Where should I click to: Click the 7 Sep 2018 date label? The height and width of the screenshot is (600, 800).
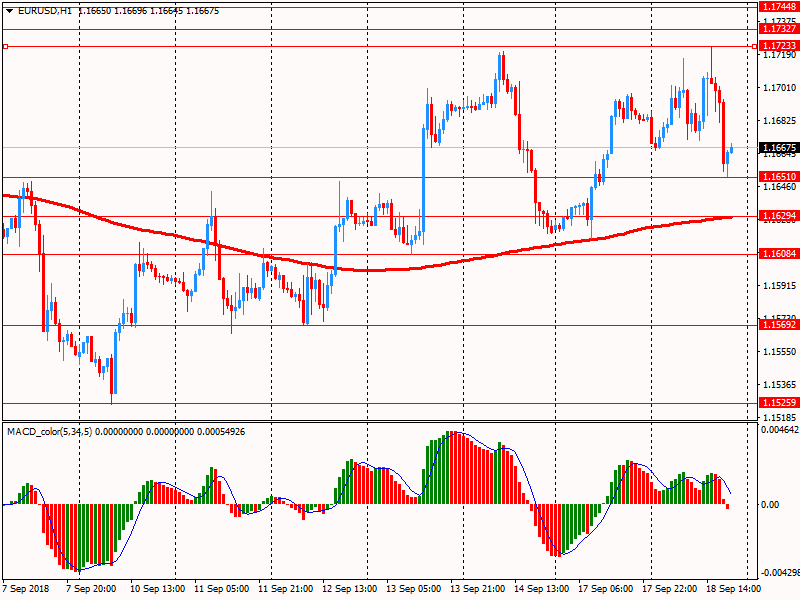tap(26, 588)
